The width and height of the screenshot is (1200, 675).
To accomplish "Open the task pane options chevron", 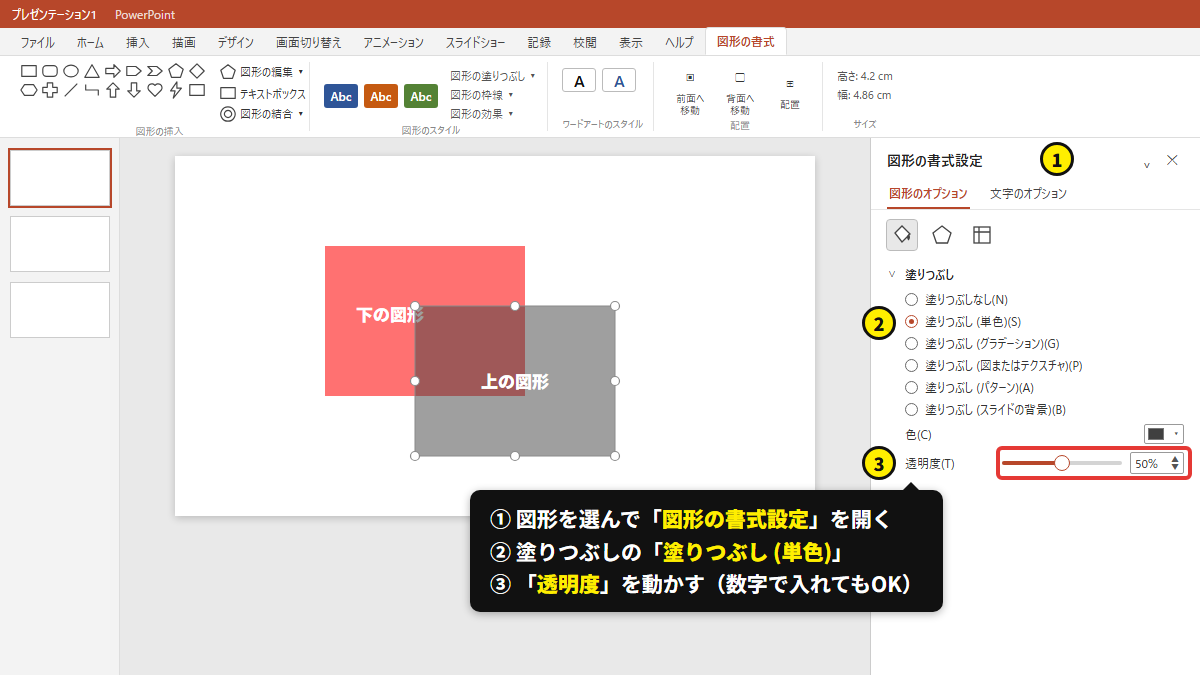I will pos(1146,165).
